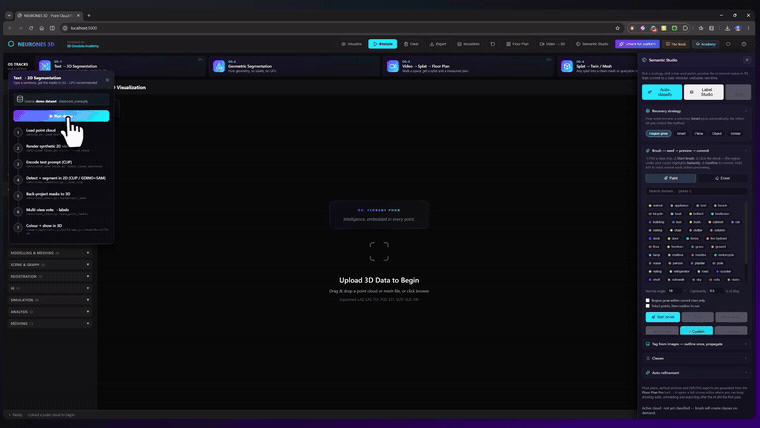Click the reset/undo icon beside Floor Plan
The image size is (760, 428).
[x=492, y=44]
